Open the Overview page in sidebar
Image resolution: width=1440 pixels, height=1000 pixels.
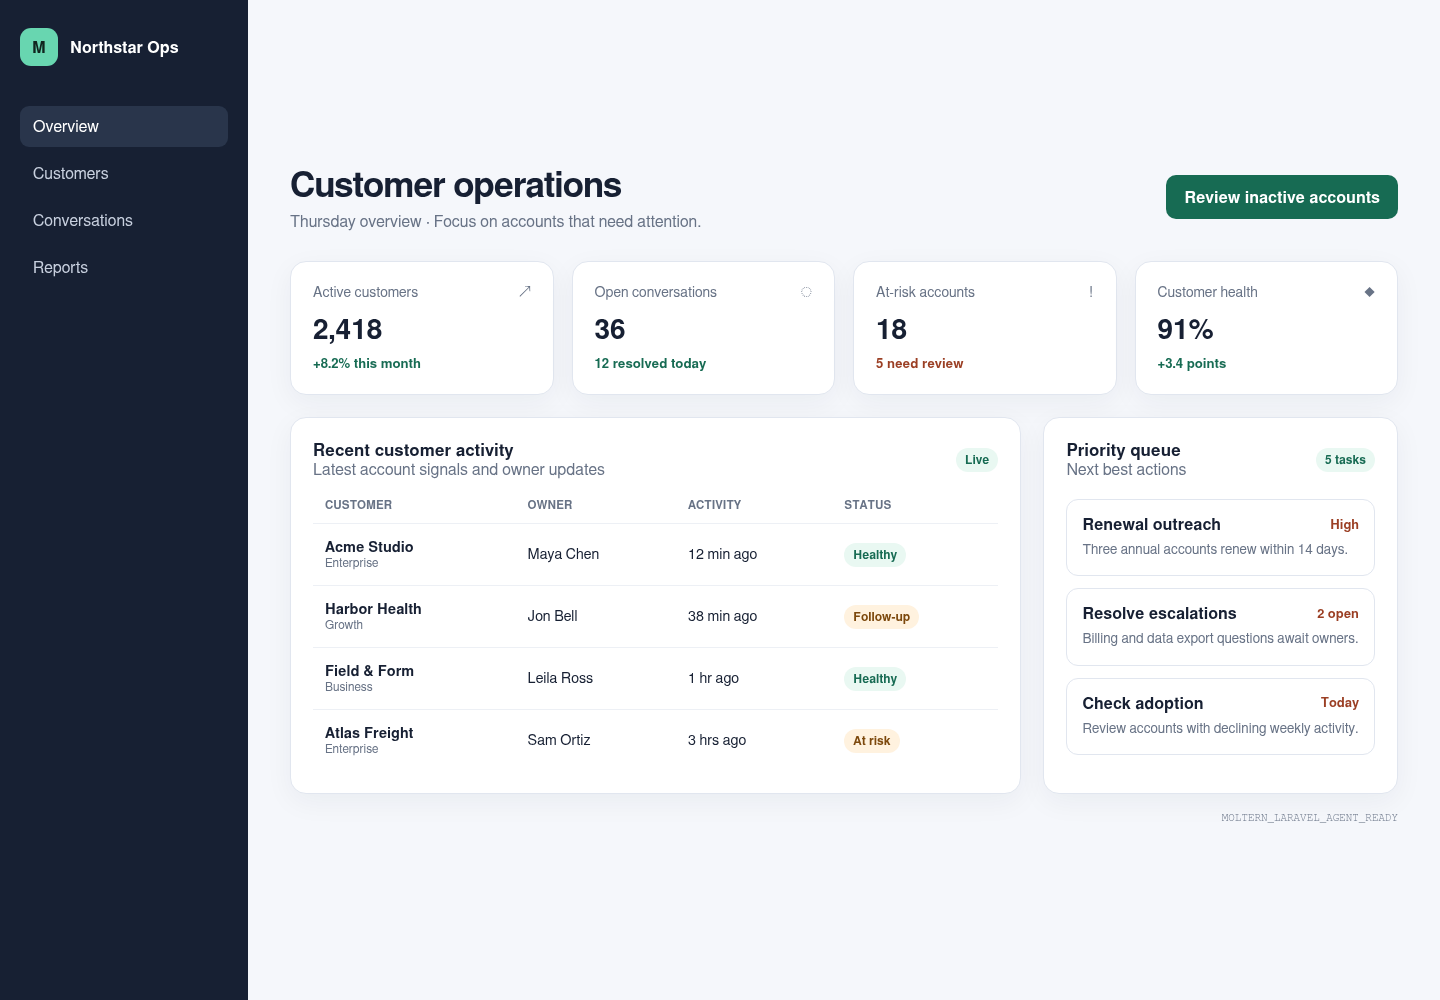tap(124, 127)
